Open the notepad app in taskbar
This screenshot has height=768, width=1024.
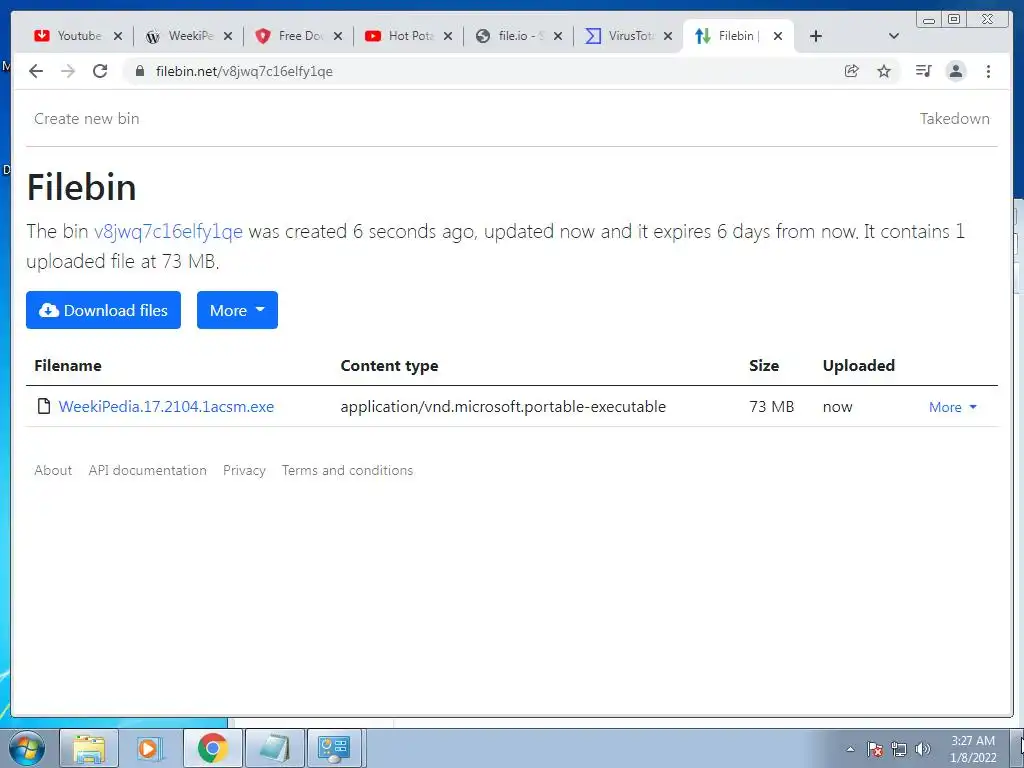pos(274,749)
